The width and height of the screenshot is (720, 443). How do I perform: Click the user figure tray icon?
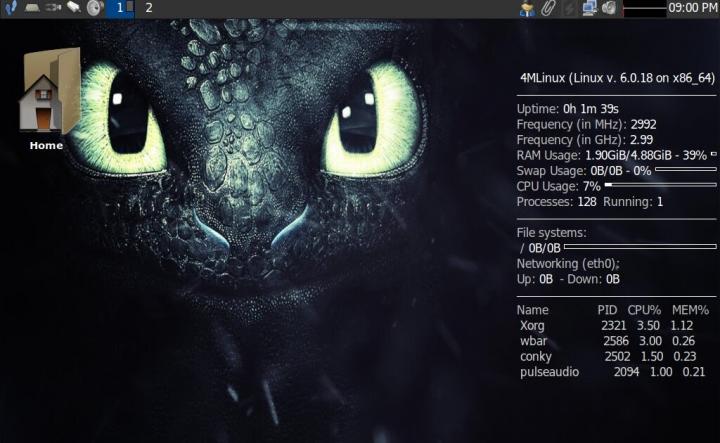click(x=527, y=8)
